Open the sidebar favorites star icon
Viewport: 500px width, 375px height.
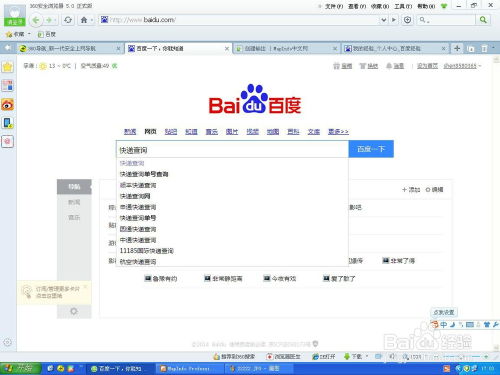[8, 67]
